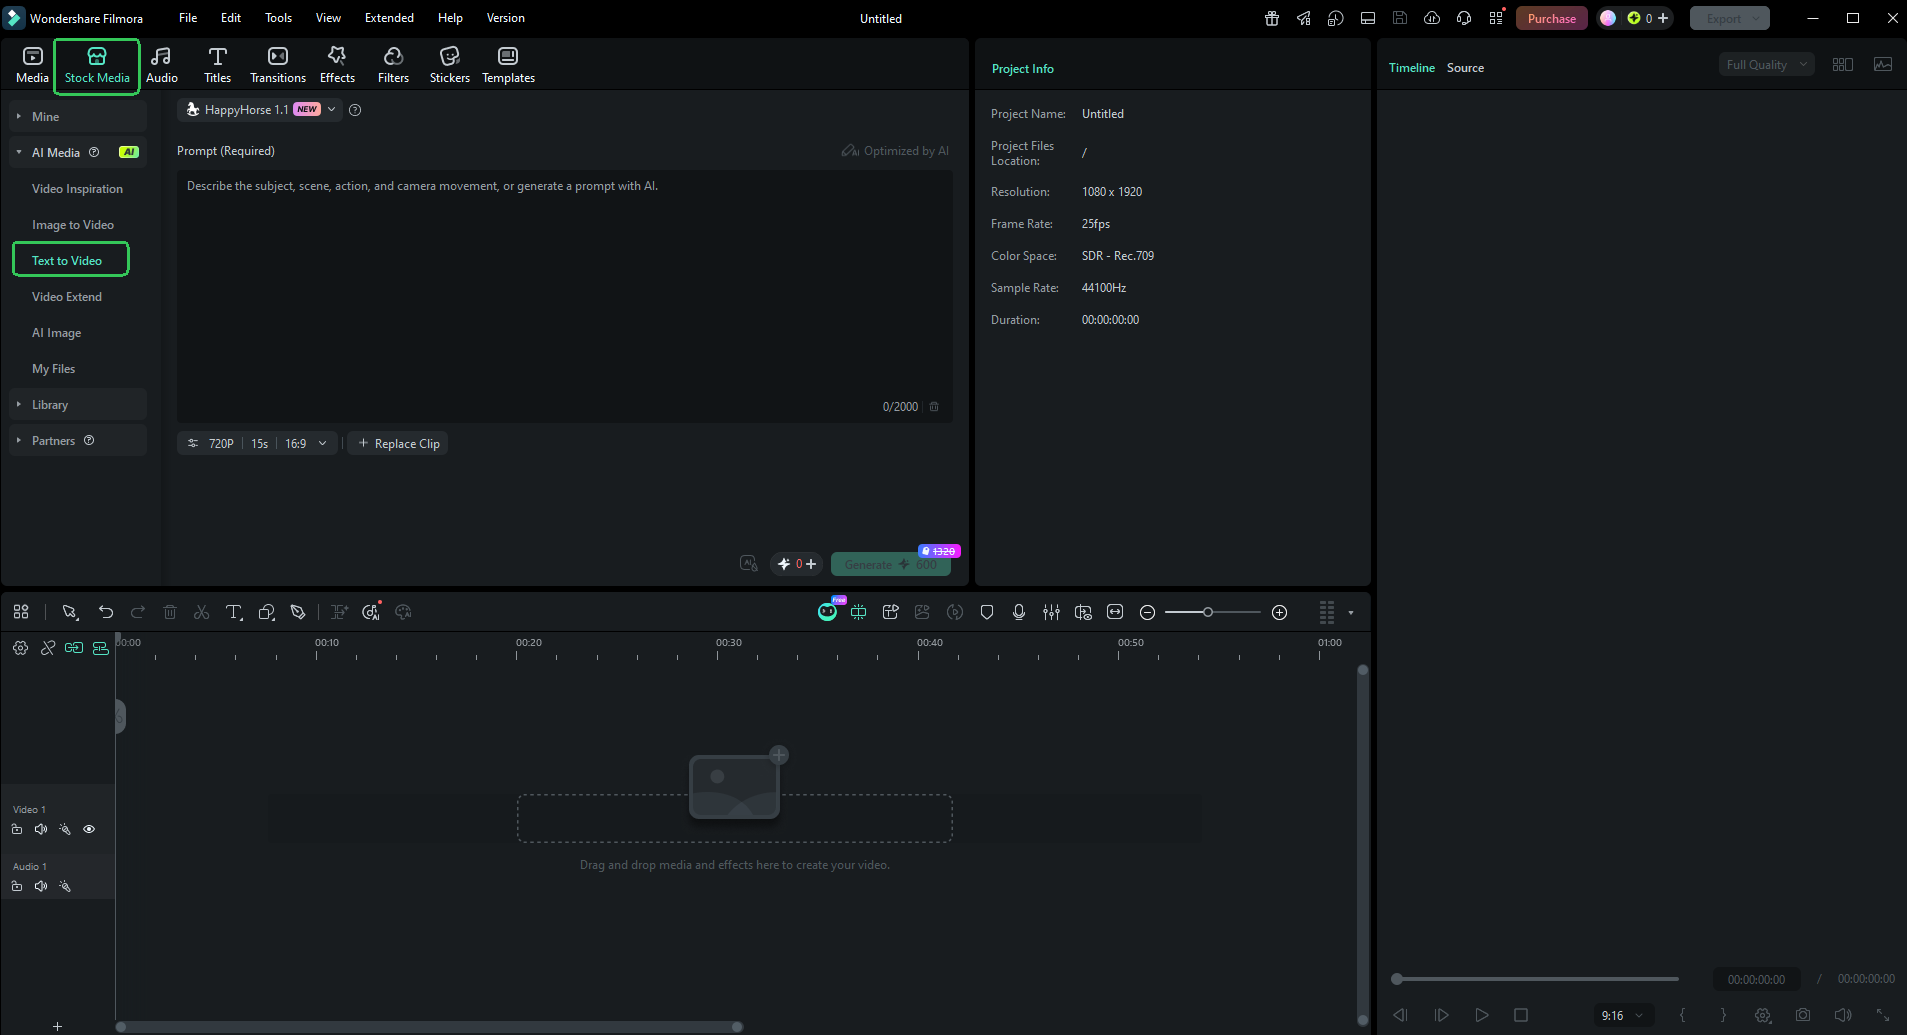Switch to the Stickers tab
The image size is (1907, 1035).
[x=450, y=65]
